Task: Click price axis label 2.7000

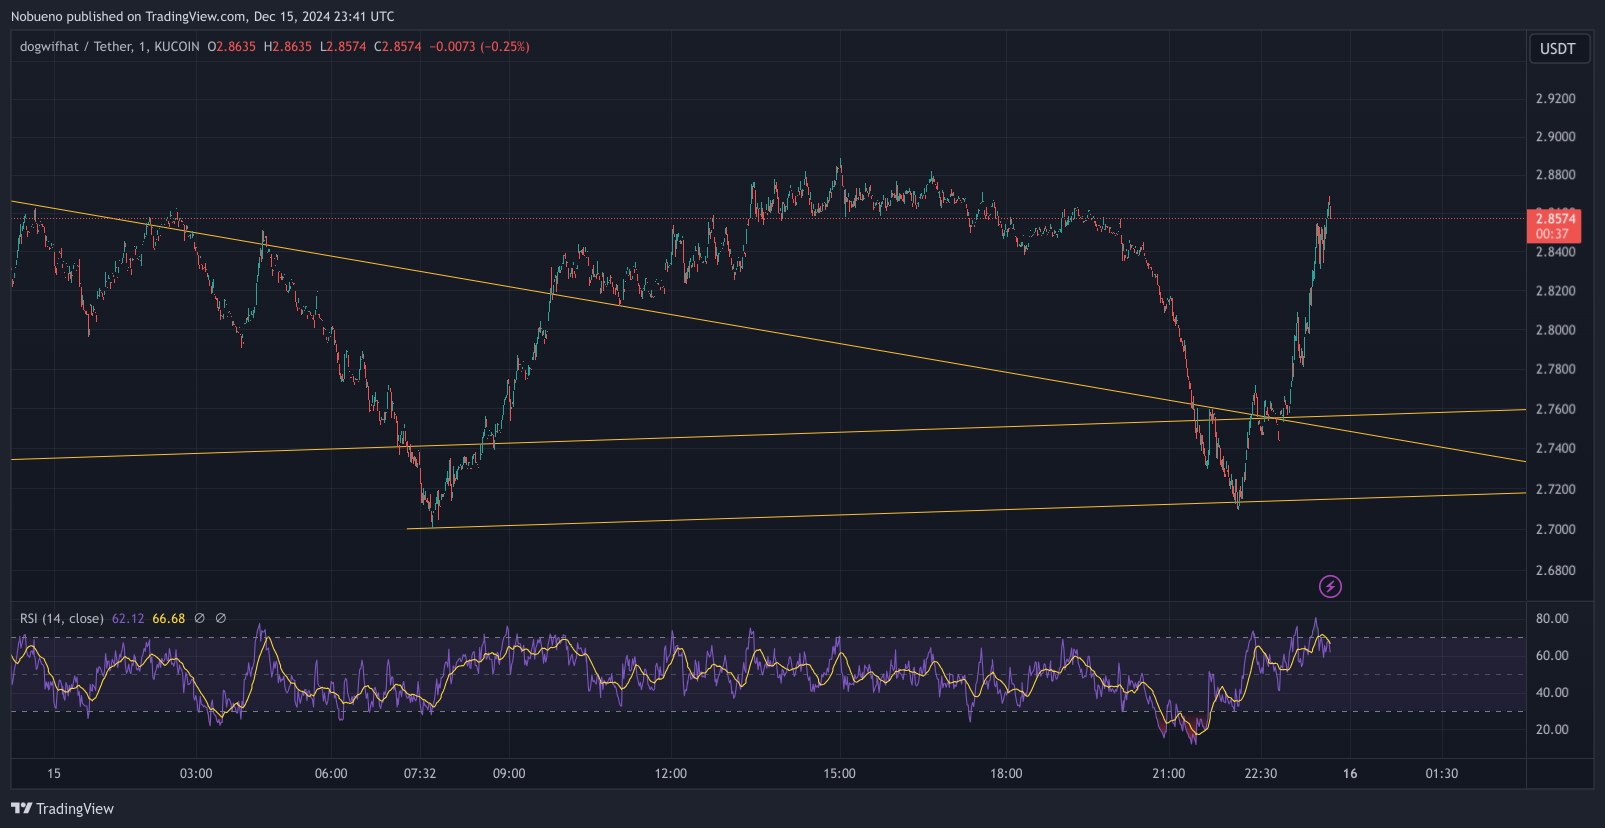Action: click(1555, 529)
